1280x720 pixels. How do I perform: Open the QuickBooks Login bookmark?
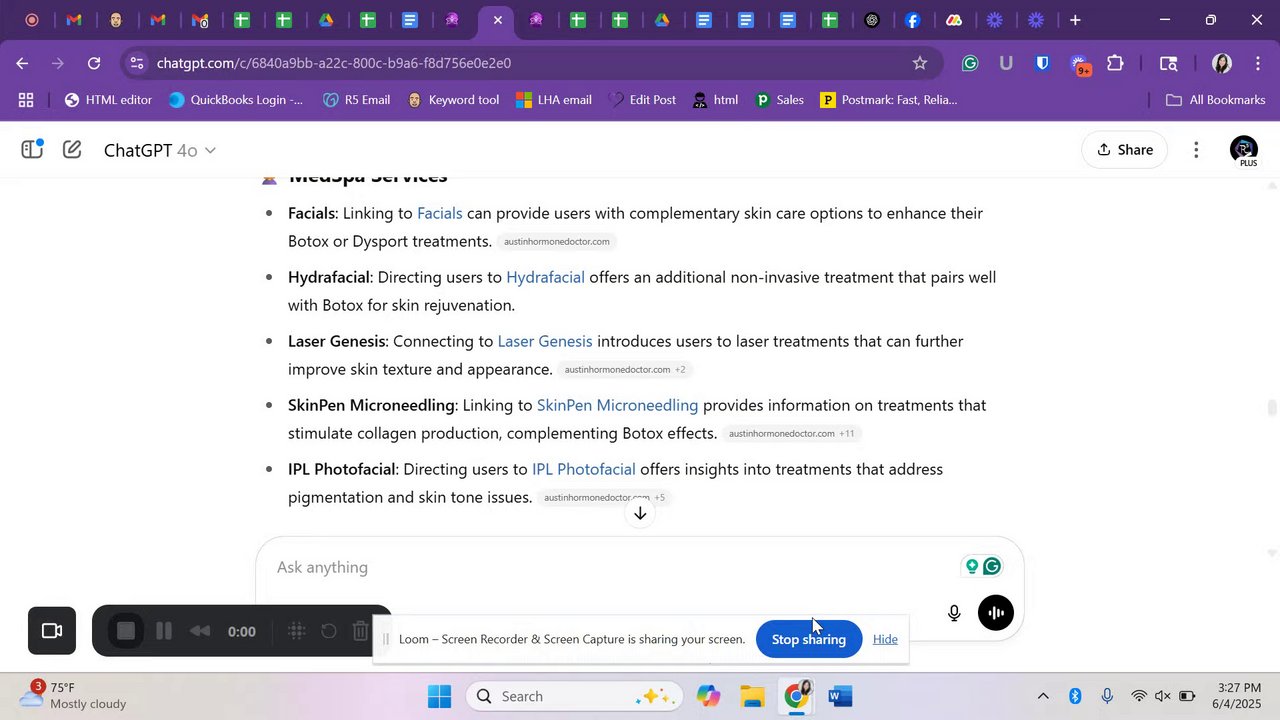(236, 100)
